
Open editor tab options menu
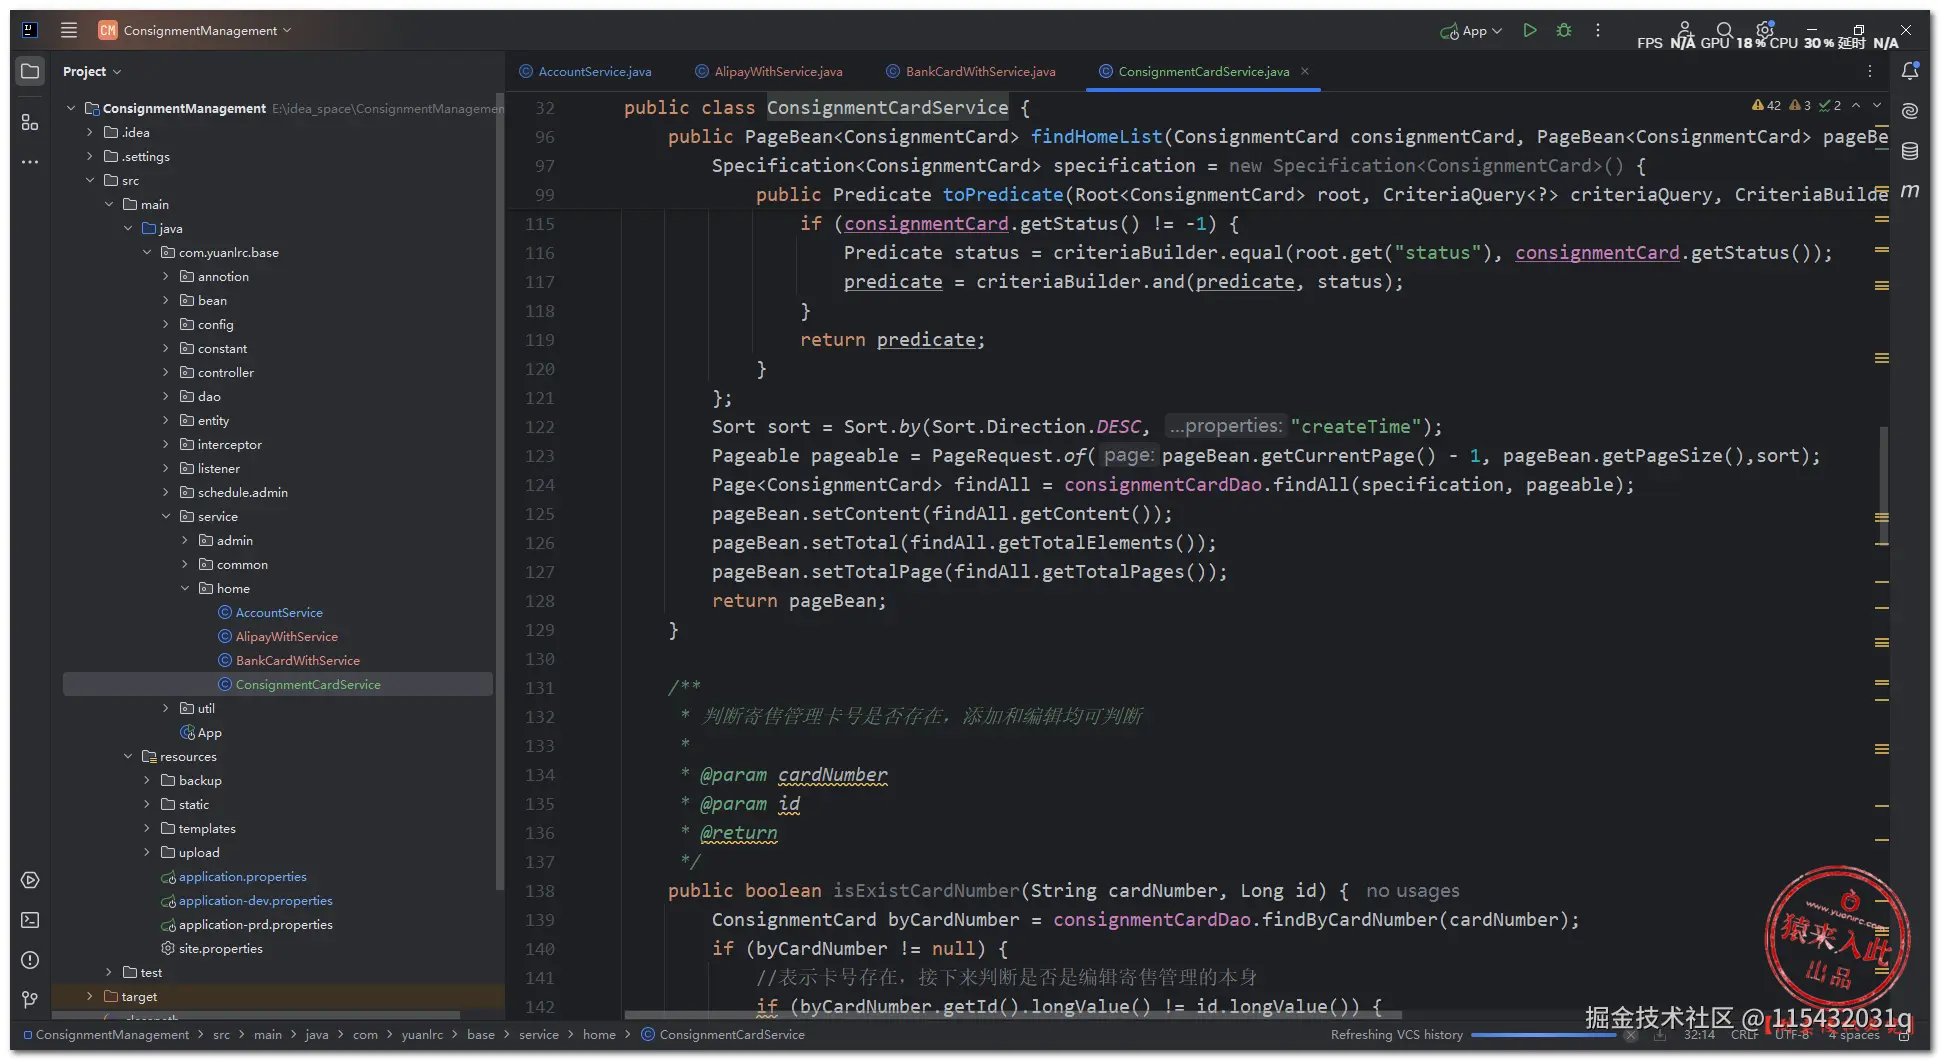point(1870,71)
